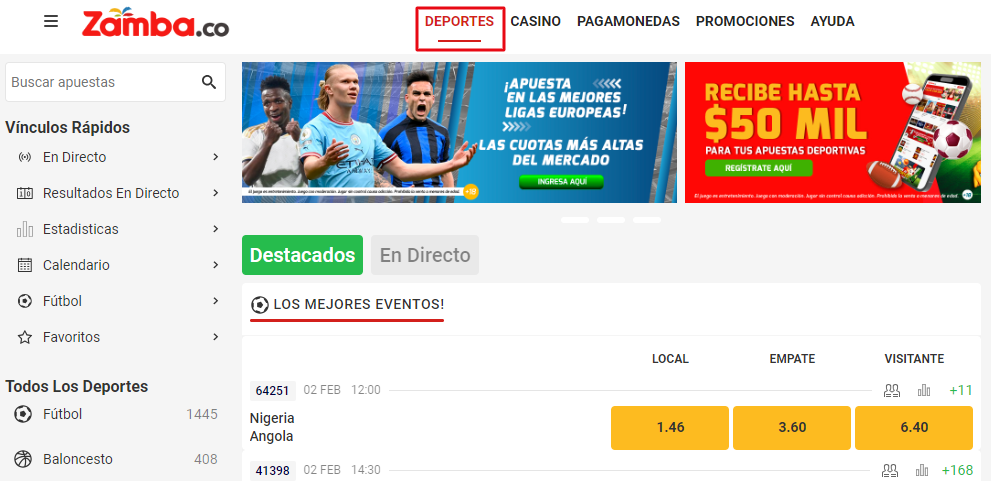Image resolution: width=991 pixels, height=481 pixels.
Task: Click the search magnifier icon
Action: click(x=209, y=82)
